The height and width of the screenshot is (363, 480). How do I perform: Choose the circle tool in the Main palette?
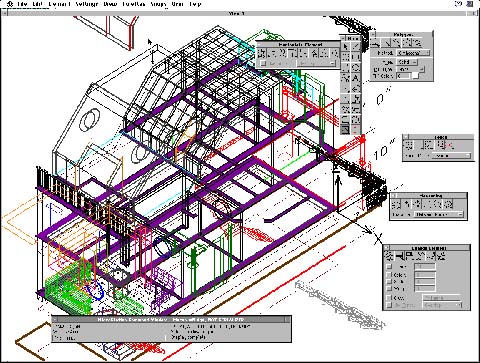[355, 68]
